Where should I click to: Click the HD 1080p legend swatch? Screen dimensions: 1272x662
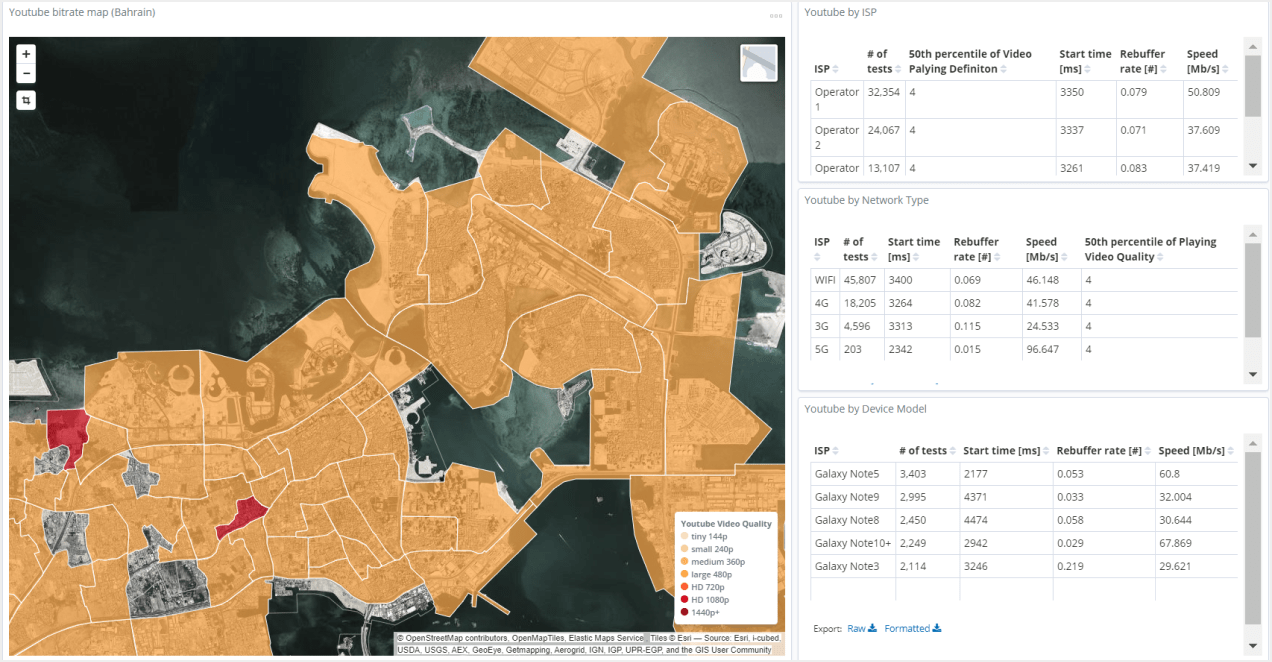coord(684,599)
